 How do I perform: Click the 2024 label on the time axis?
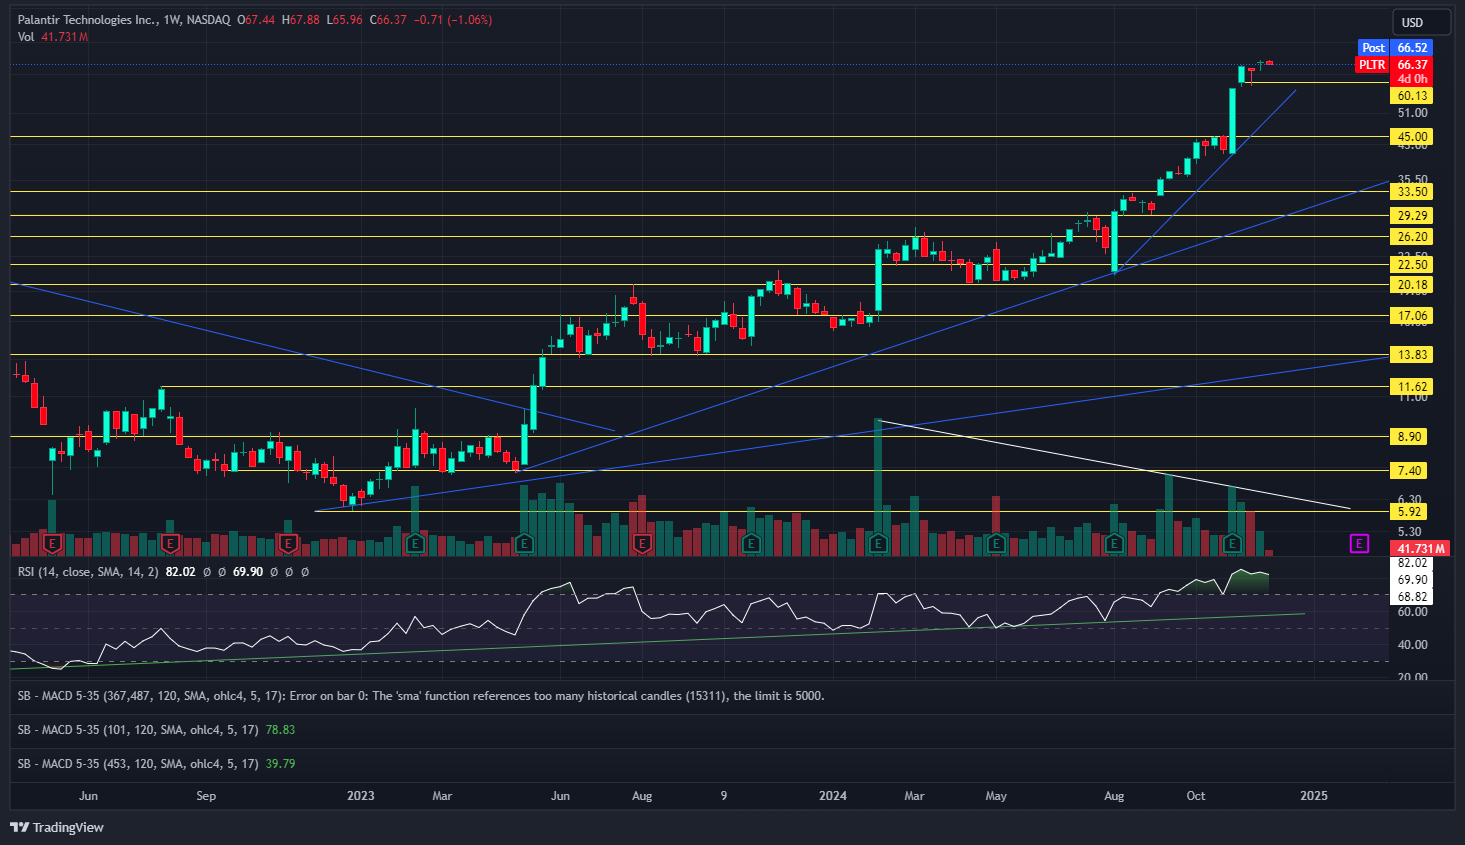[x=832, y=796]
